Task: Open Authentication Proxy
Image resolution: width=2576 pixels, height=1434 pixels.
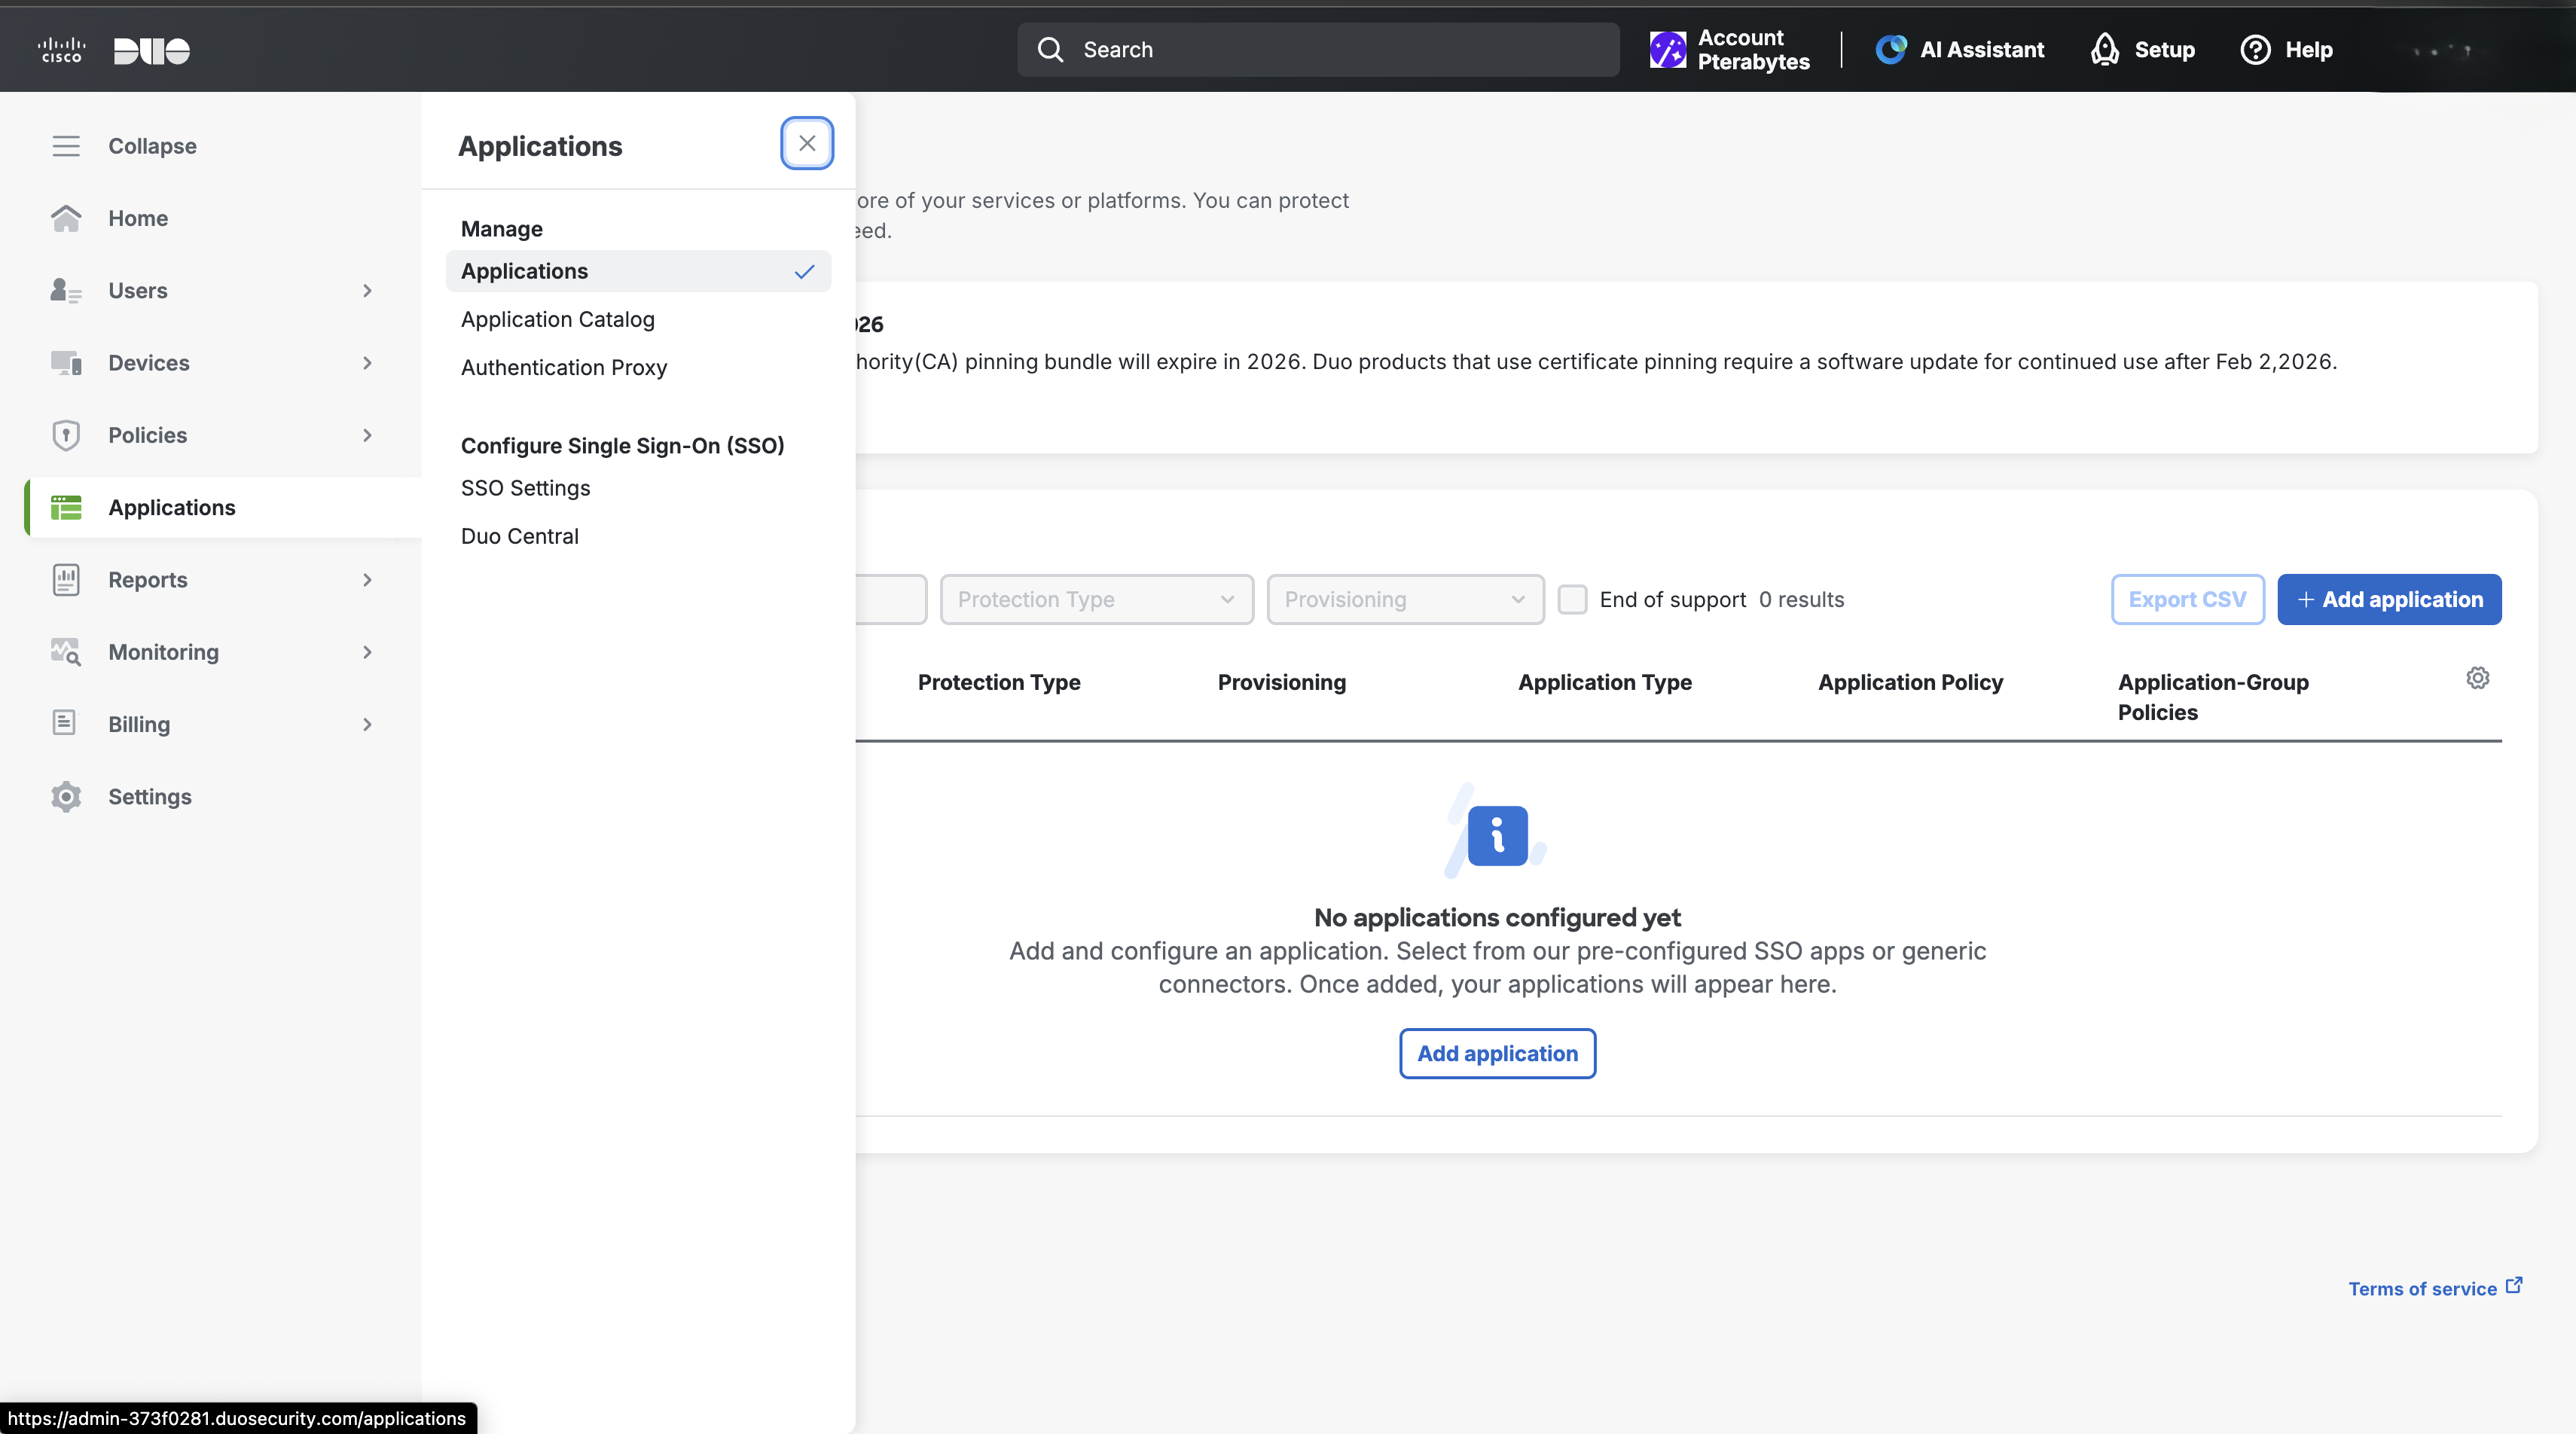Action: coord(564,367)
